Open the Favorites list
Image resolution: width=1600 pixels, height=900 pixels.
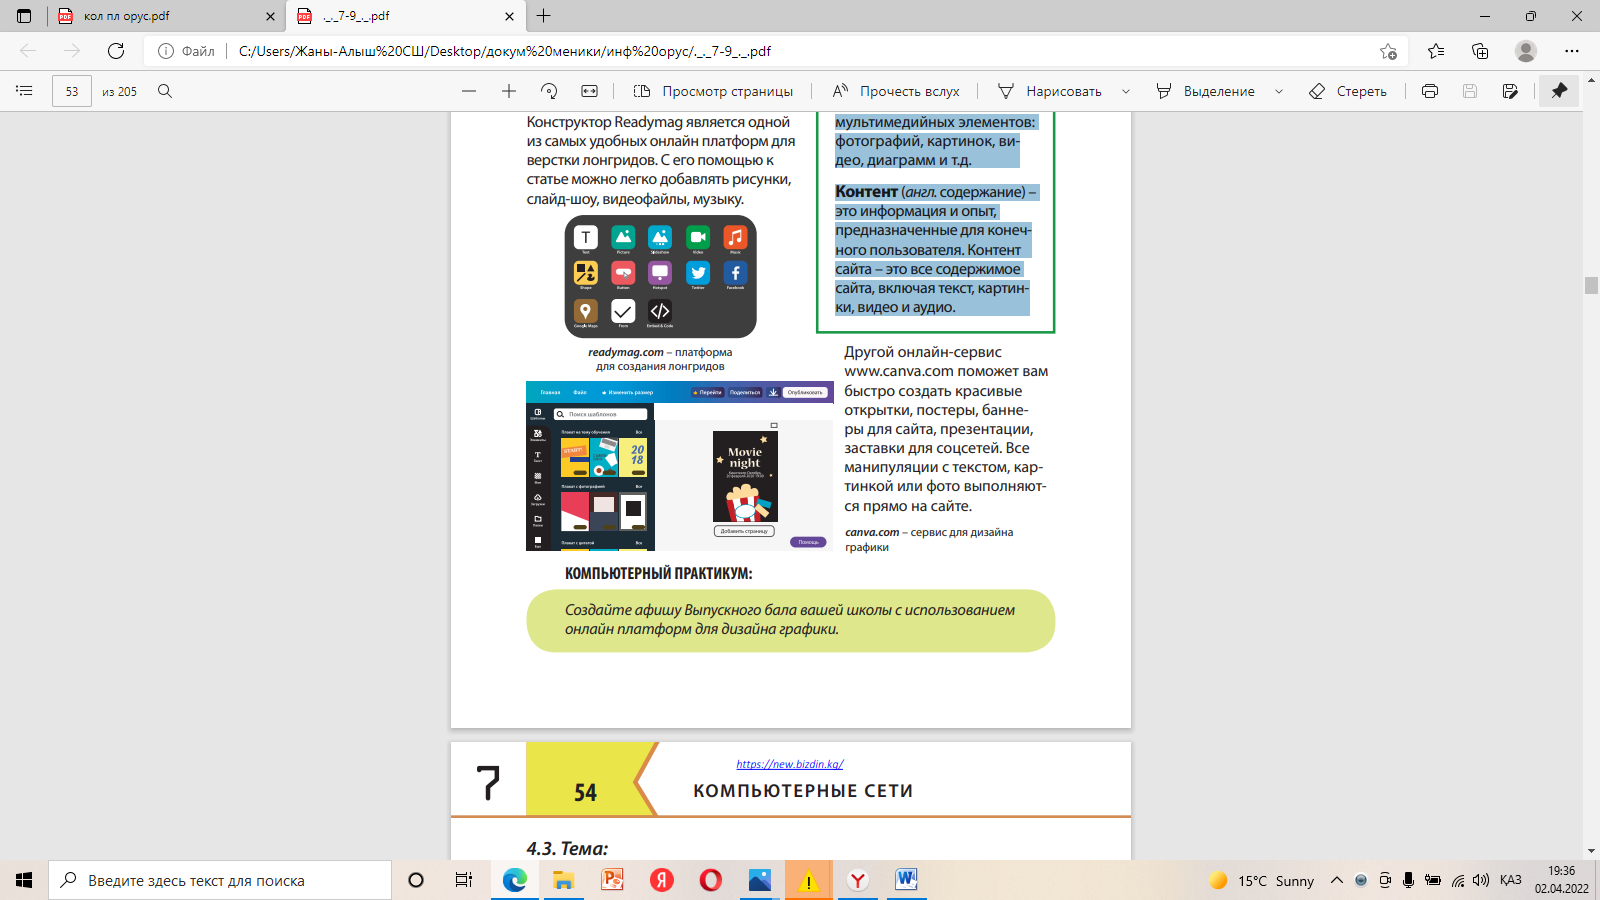click(1436, 51)
